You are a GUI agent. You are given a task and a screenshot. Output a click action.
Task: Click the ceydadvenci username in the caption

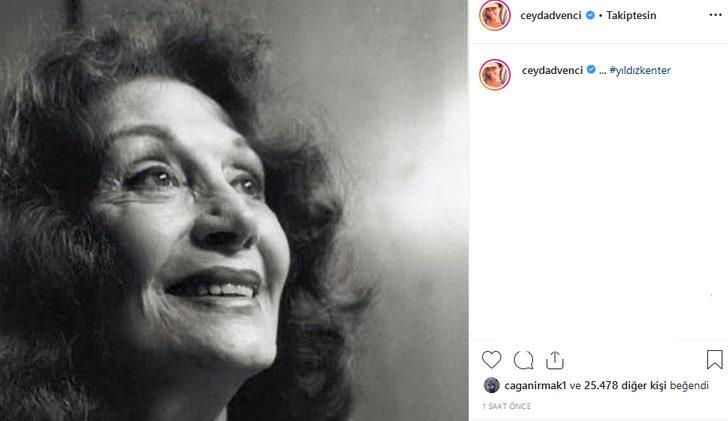click(x=550, y=71)
